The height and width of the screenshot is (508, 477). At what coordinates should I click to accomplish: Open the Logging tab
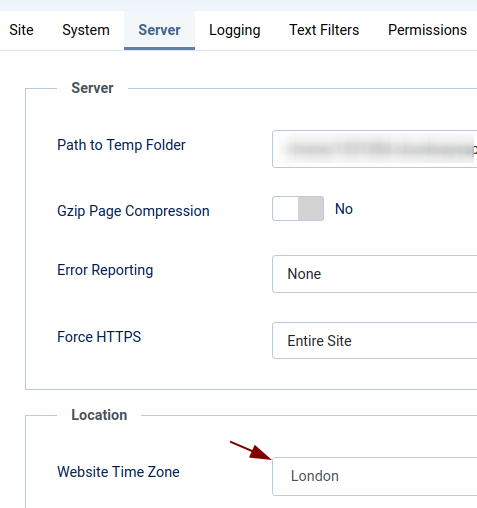click(235, 30)
